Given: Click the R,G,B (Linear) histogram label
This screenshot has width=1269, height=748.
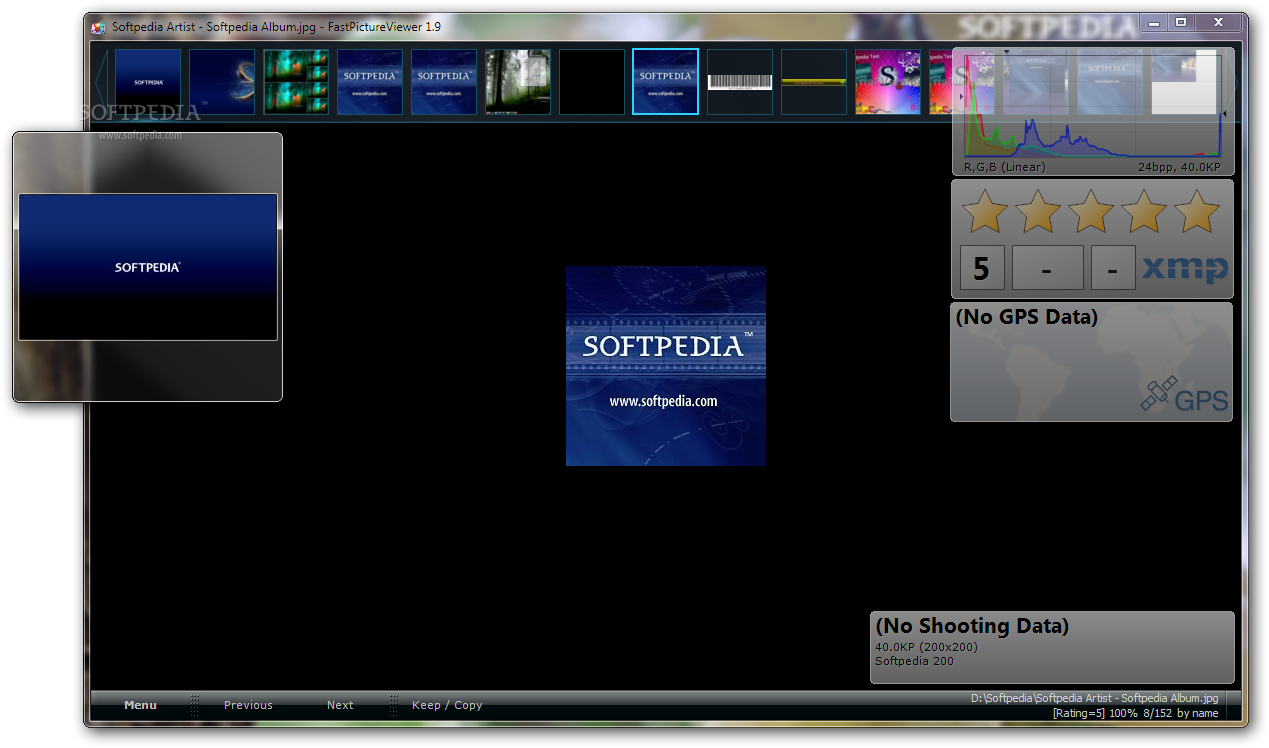Looking at the screenshot, I should coord(1005,167).
